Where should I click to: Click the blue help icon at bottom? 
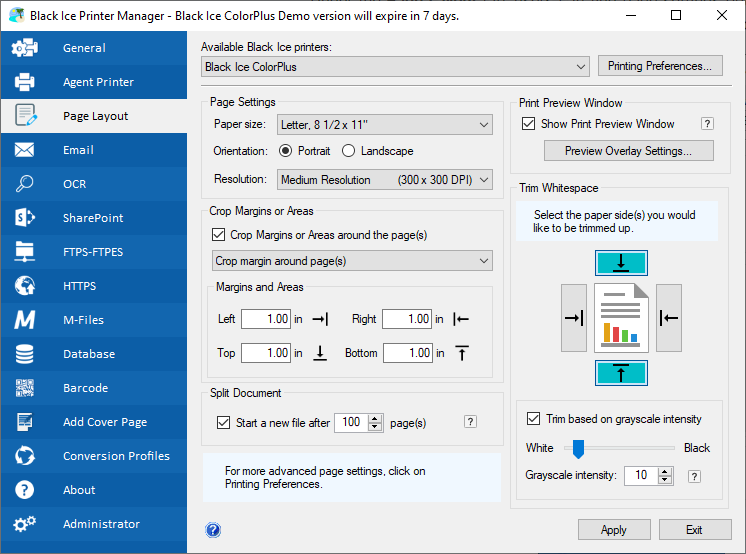coord(212,530)
